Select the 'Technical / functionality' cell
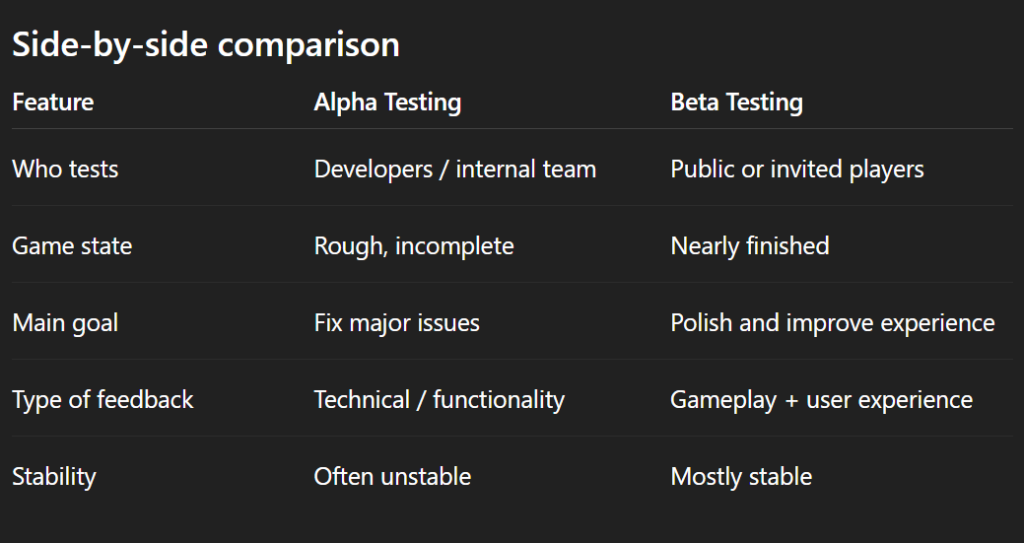1024x543 pixels. 439,400
